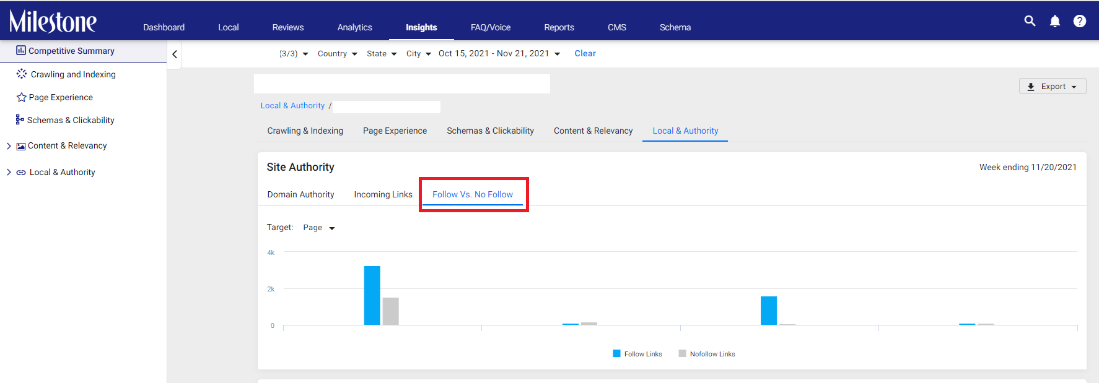Select Follow Vs. No Follow sub-tab
1099x383 pixels.
pyautogui.click(x=473, y=194)
